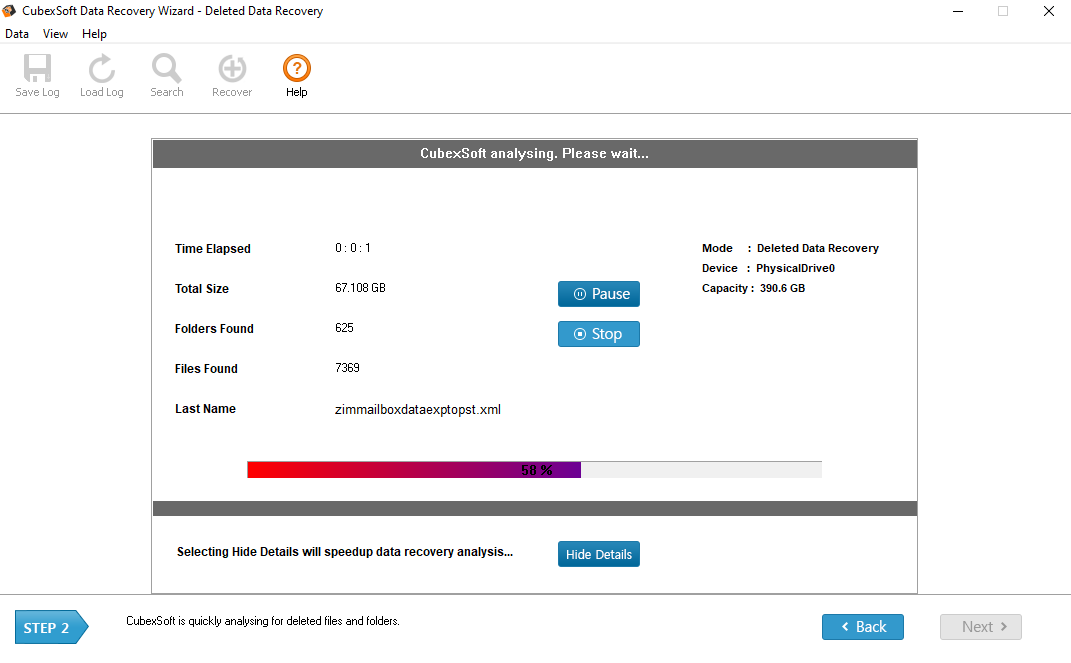Click the 58 % progress bar

pos(534,470)
